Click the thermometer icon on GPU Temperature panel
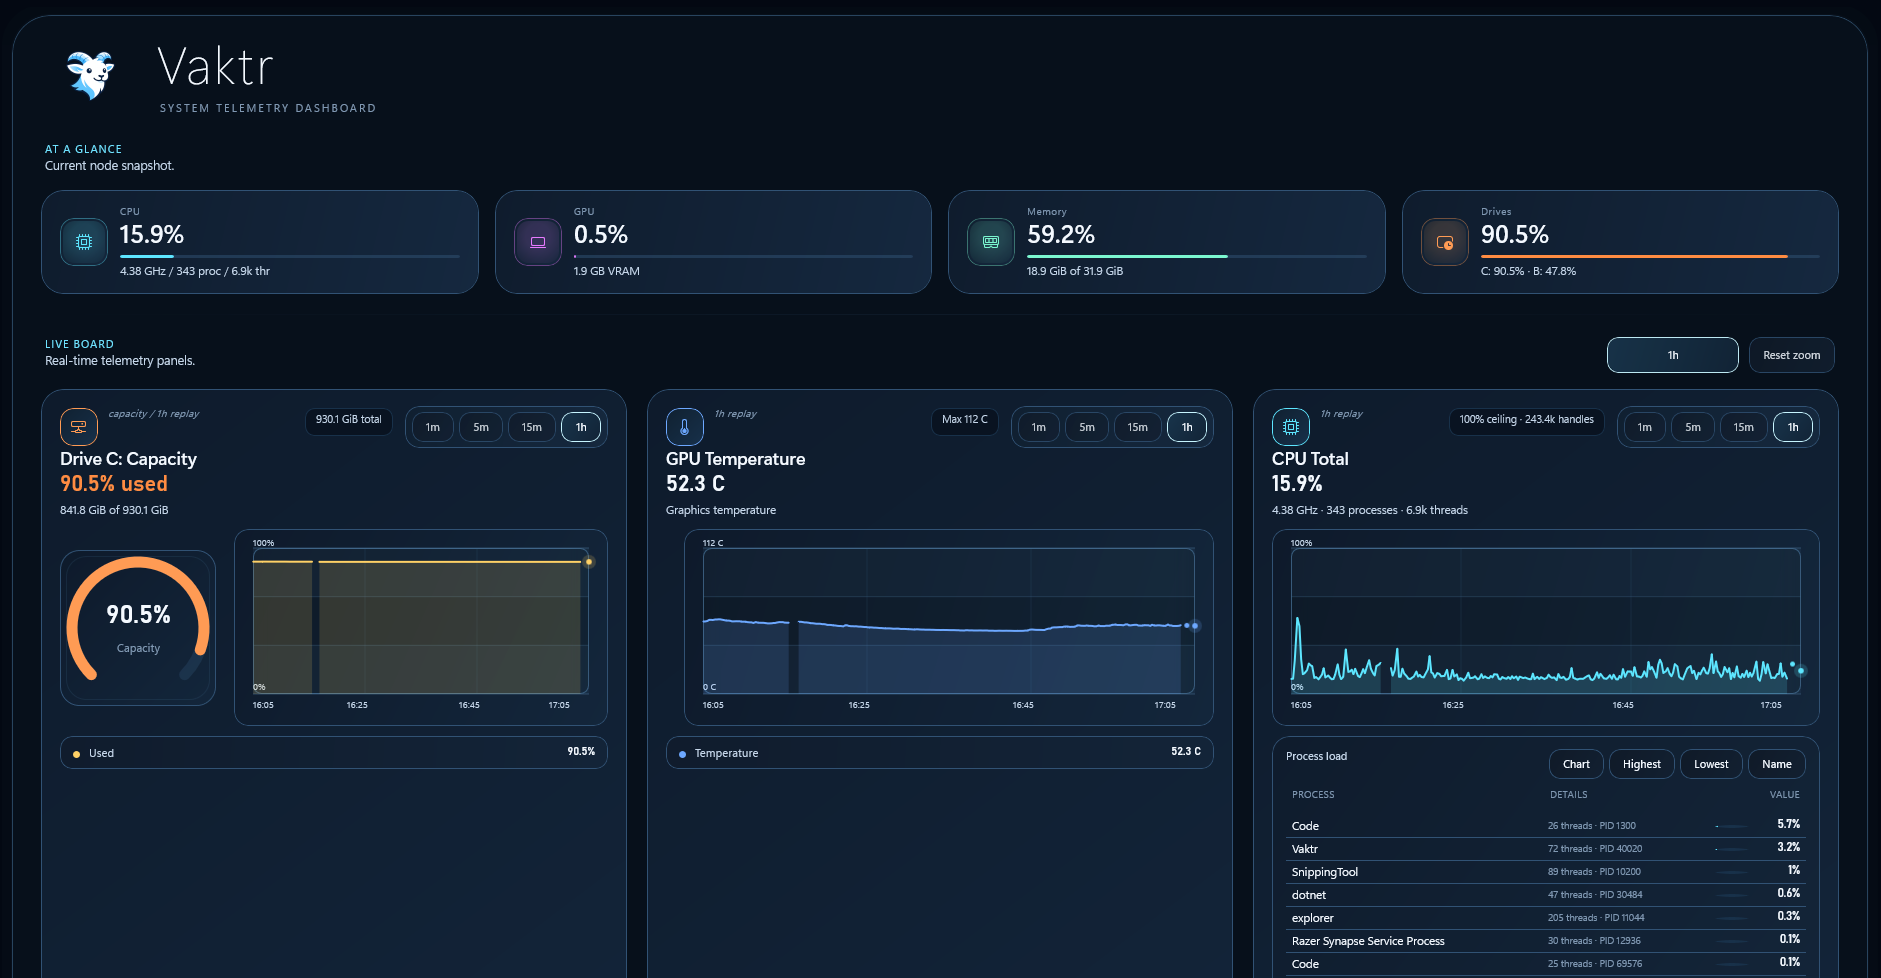The height and width of the screenshot is (978, 1881). (x=684, y=426)
